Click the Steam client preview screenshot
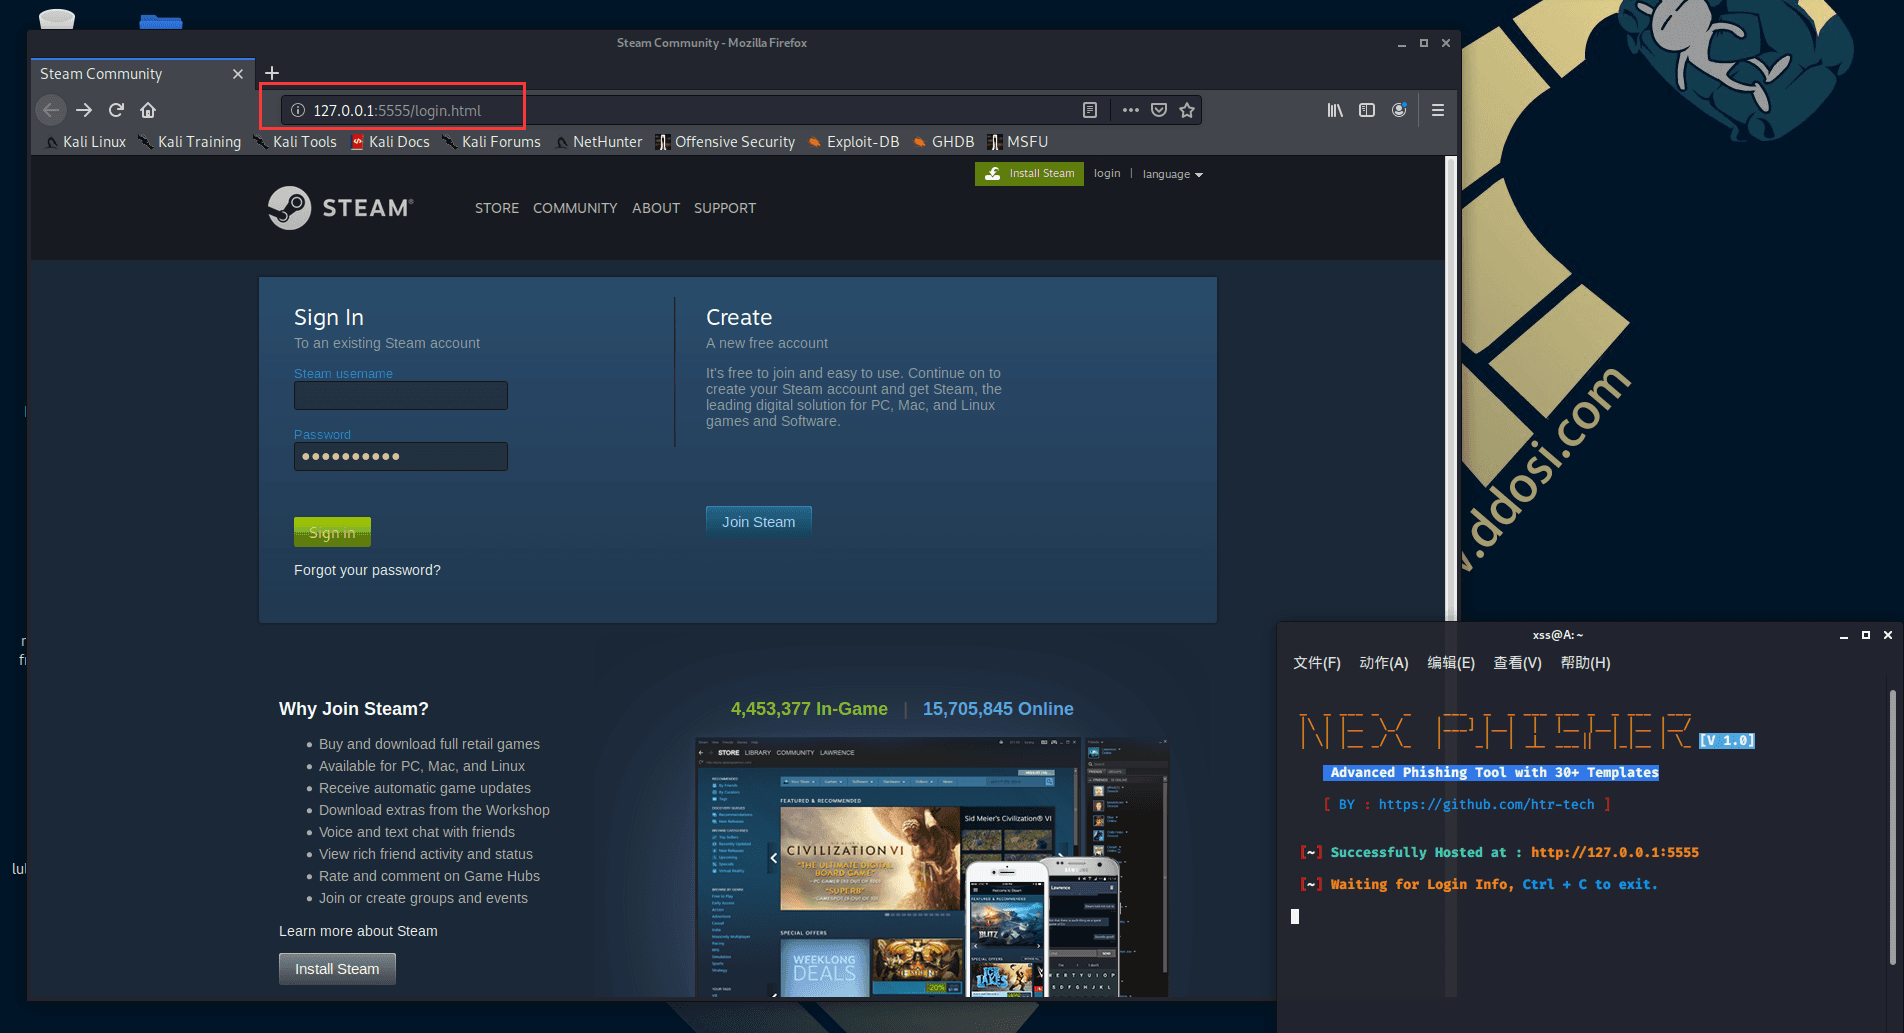The width and height of the screenshot is (1904, 1033). (x=931, y=867)
